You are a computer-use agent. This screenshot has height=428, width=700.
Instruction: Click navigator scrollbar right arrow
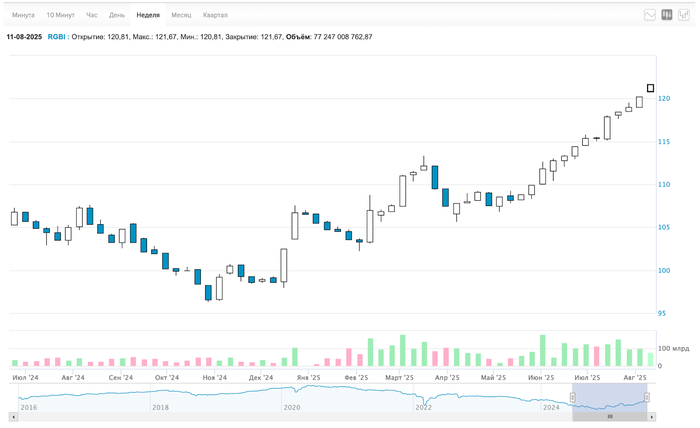pyautogui.click(x=650, y=416)
